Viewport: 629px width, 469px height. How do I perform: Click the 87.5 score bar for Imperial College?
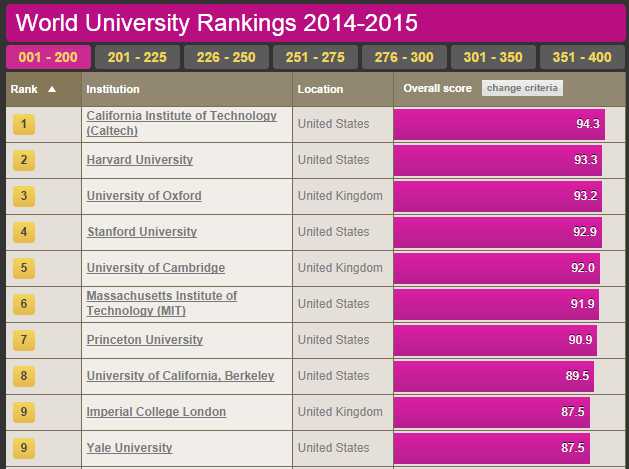(x=492, y=412)
